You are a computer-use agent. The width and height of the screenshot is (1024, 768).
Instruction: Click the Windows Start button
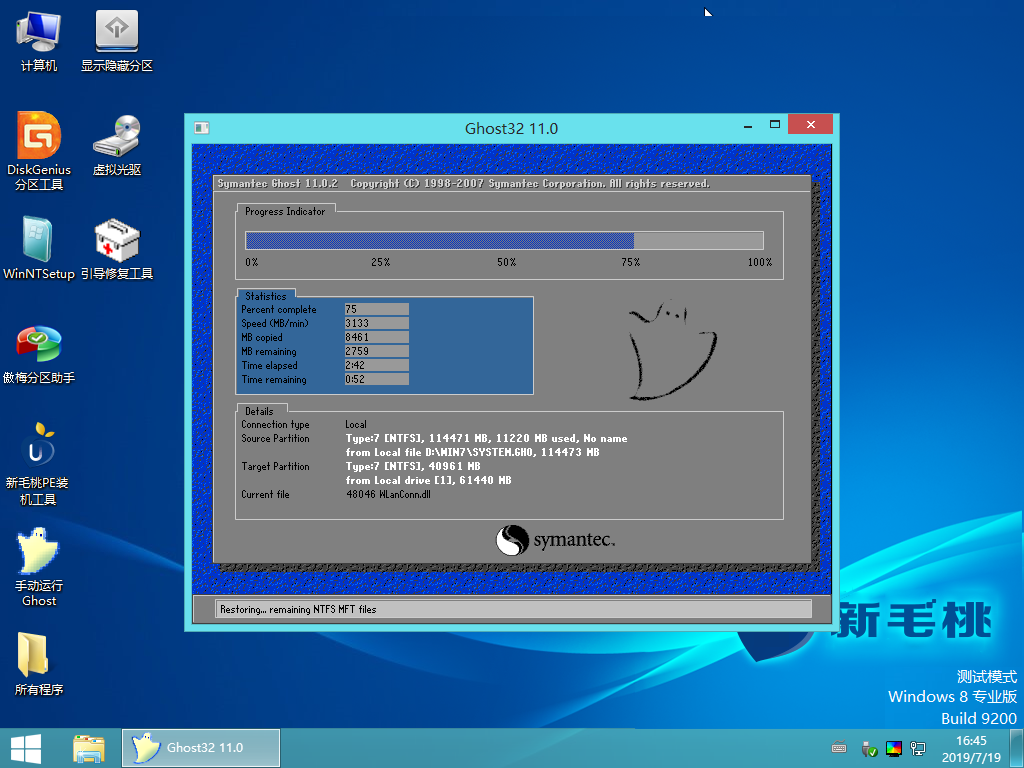click(25, 748)
